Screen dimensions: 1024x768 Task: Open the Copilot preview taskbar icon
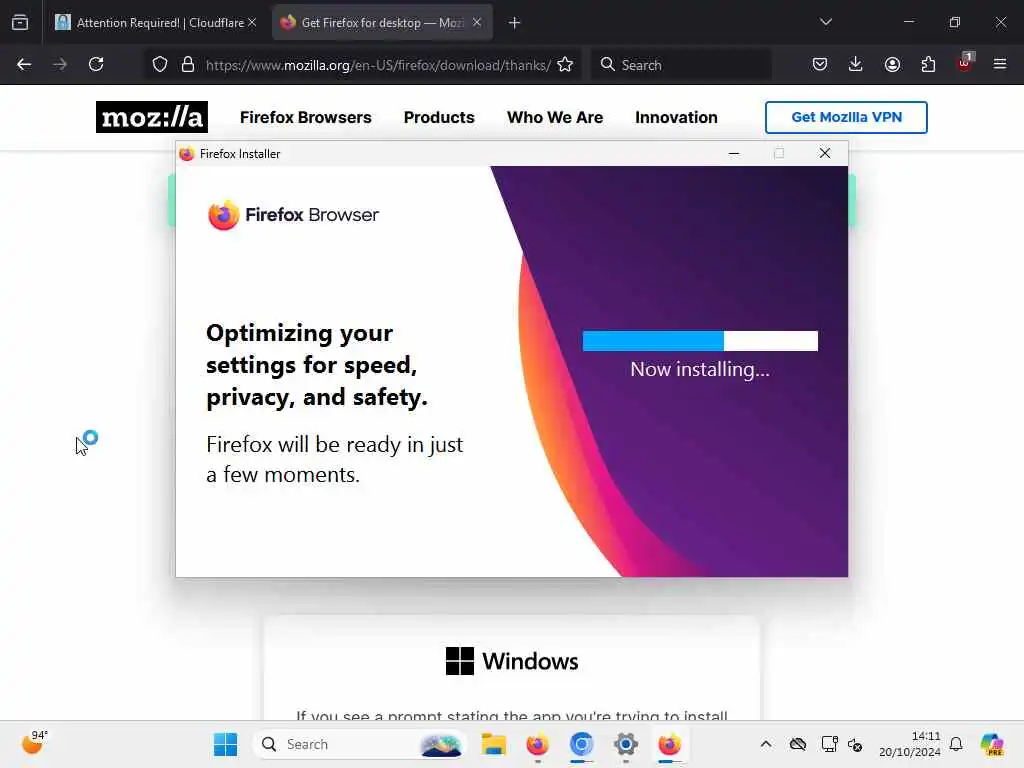pyautogui.click(x=992, y=744)
